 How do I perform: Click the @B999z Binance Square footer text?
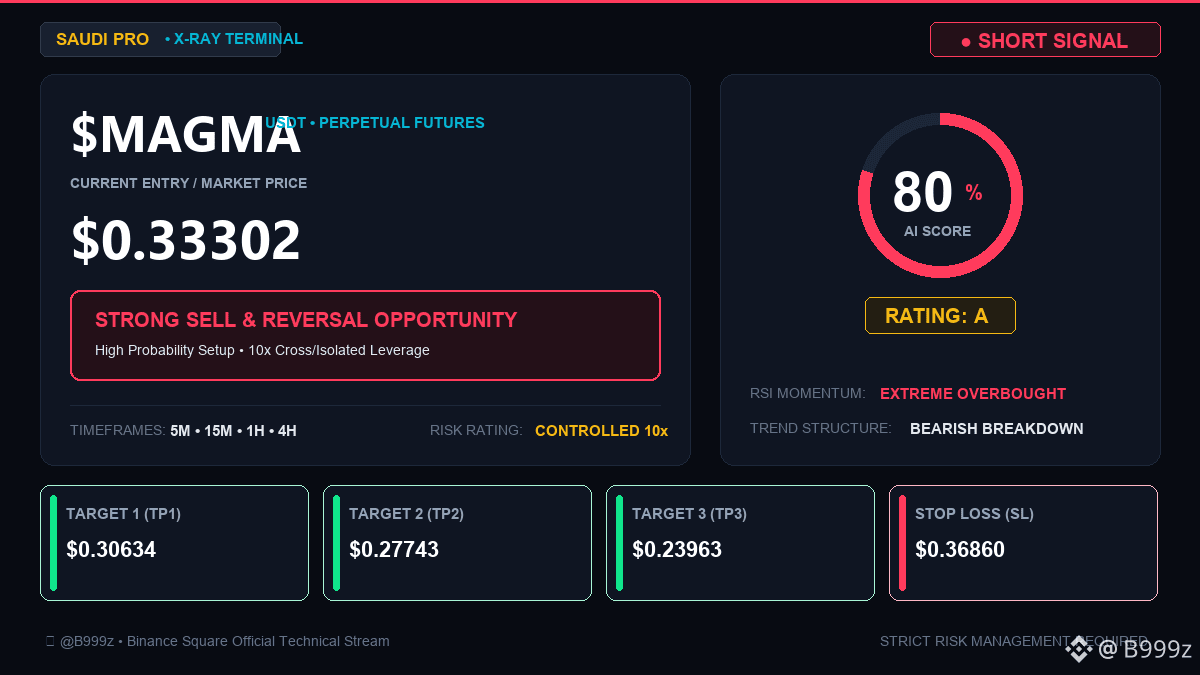[x=218, y=641]
